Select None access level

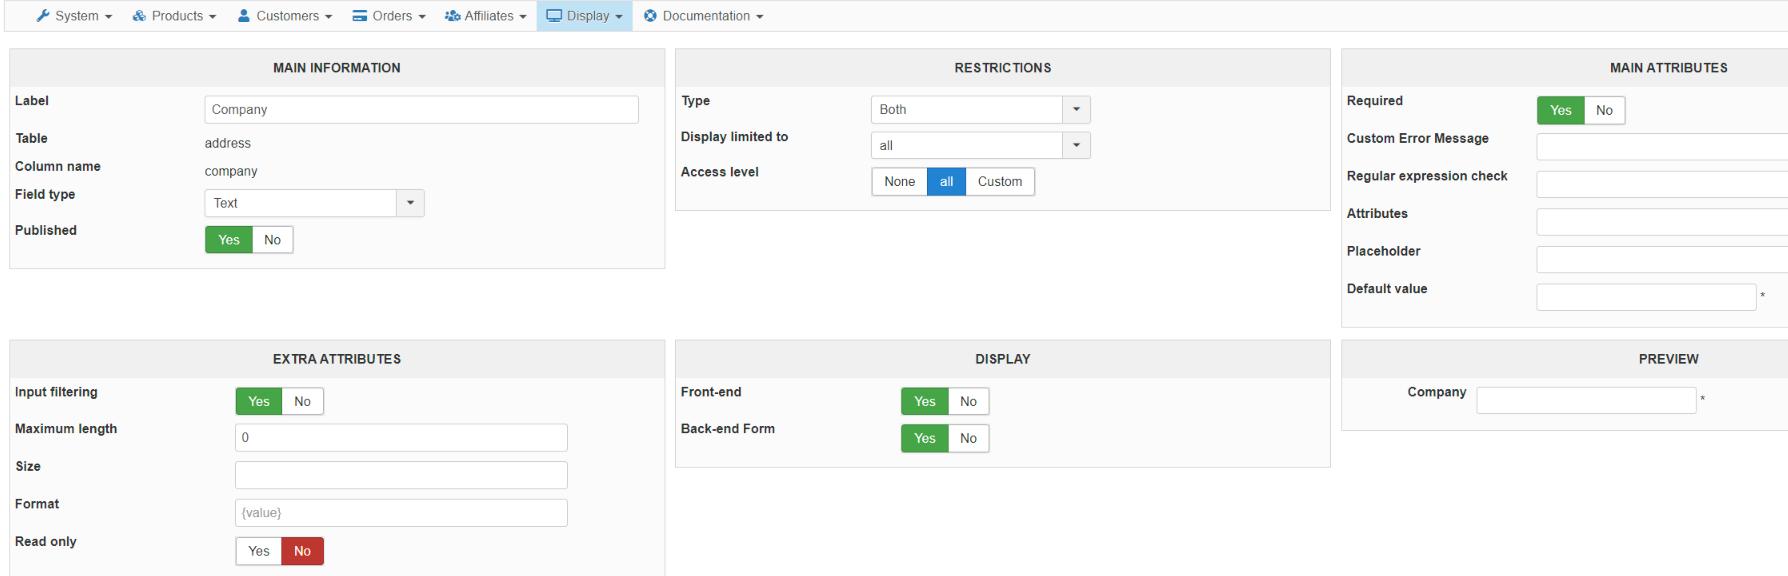click(x=899, y=182)
